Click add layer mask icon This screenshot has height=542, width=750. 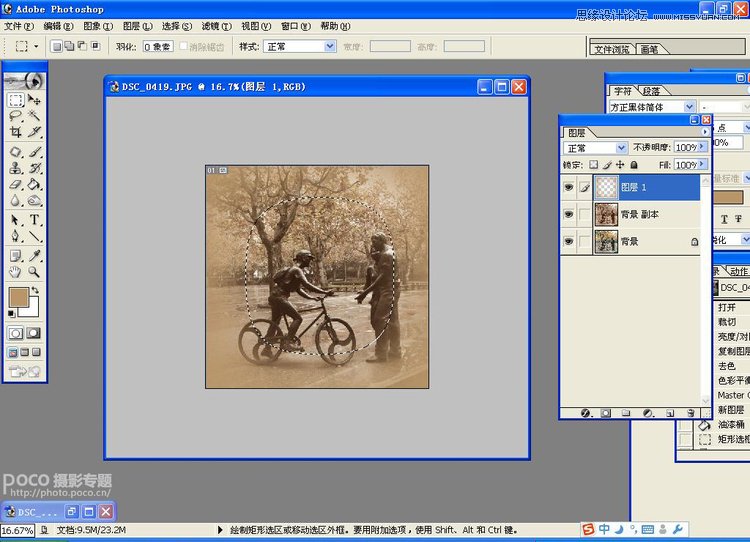pos(606,413)
